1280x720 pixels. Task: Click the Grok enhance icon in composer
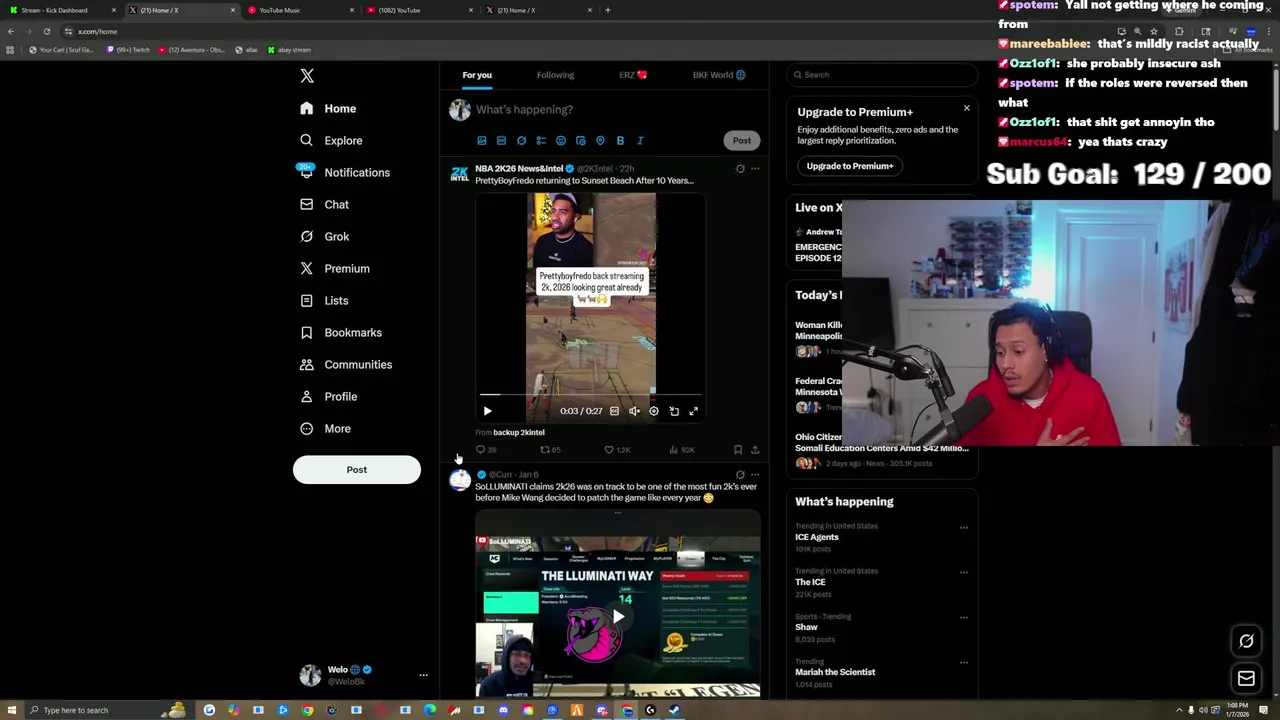pyautogui.click(x=521, y=141)
